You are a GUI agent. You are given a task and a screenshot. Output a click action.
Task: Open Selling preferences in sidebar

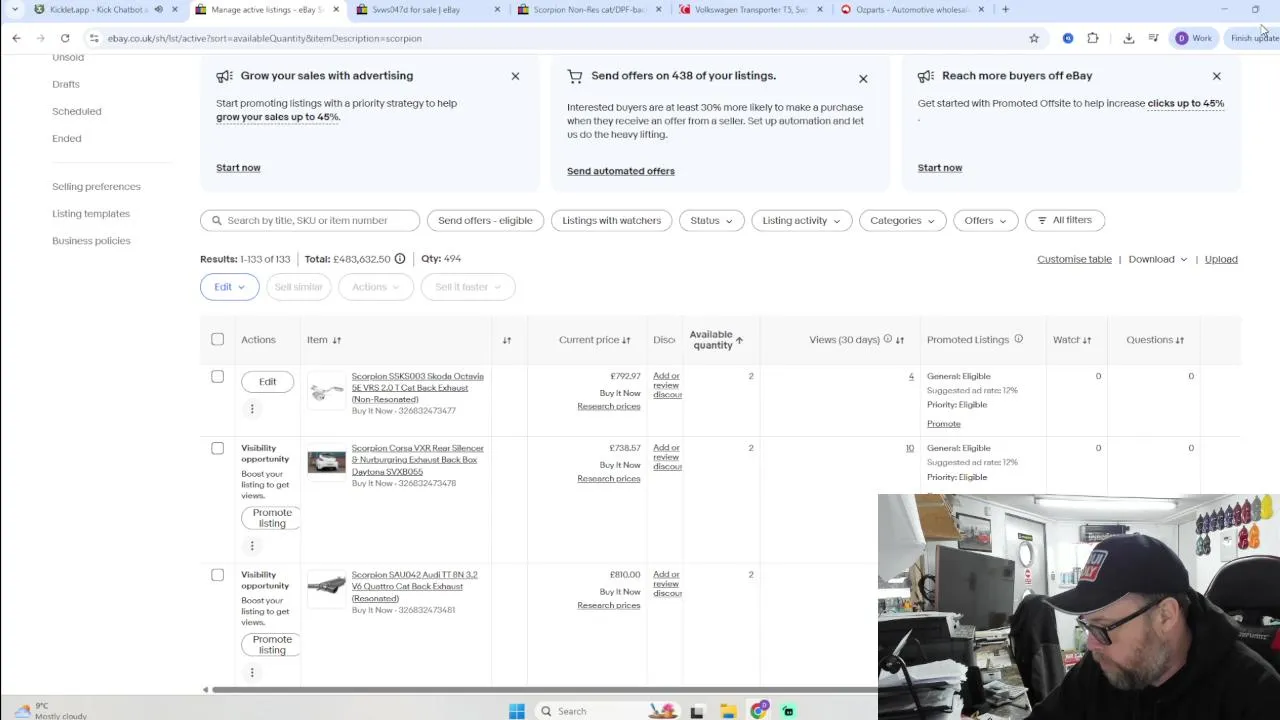coord(96,186)
